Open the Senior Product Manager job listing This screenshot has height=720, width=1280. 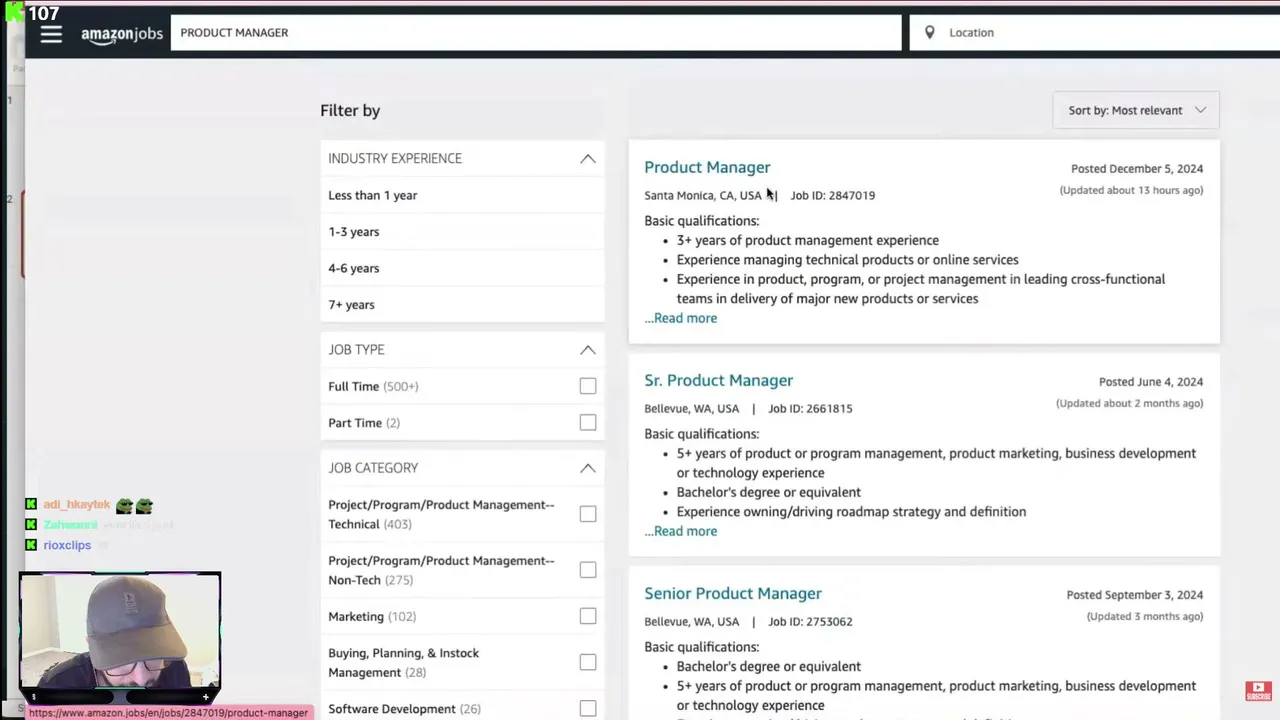[733, 593]
